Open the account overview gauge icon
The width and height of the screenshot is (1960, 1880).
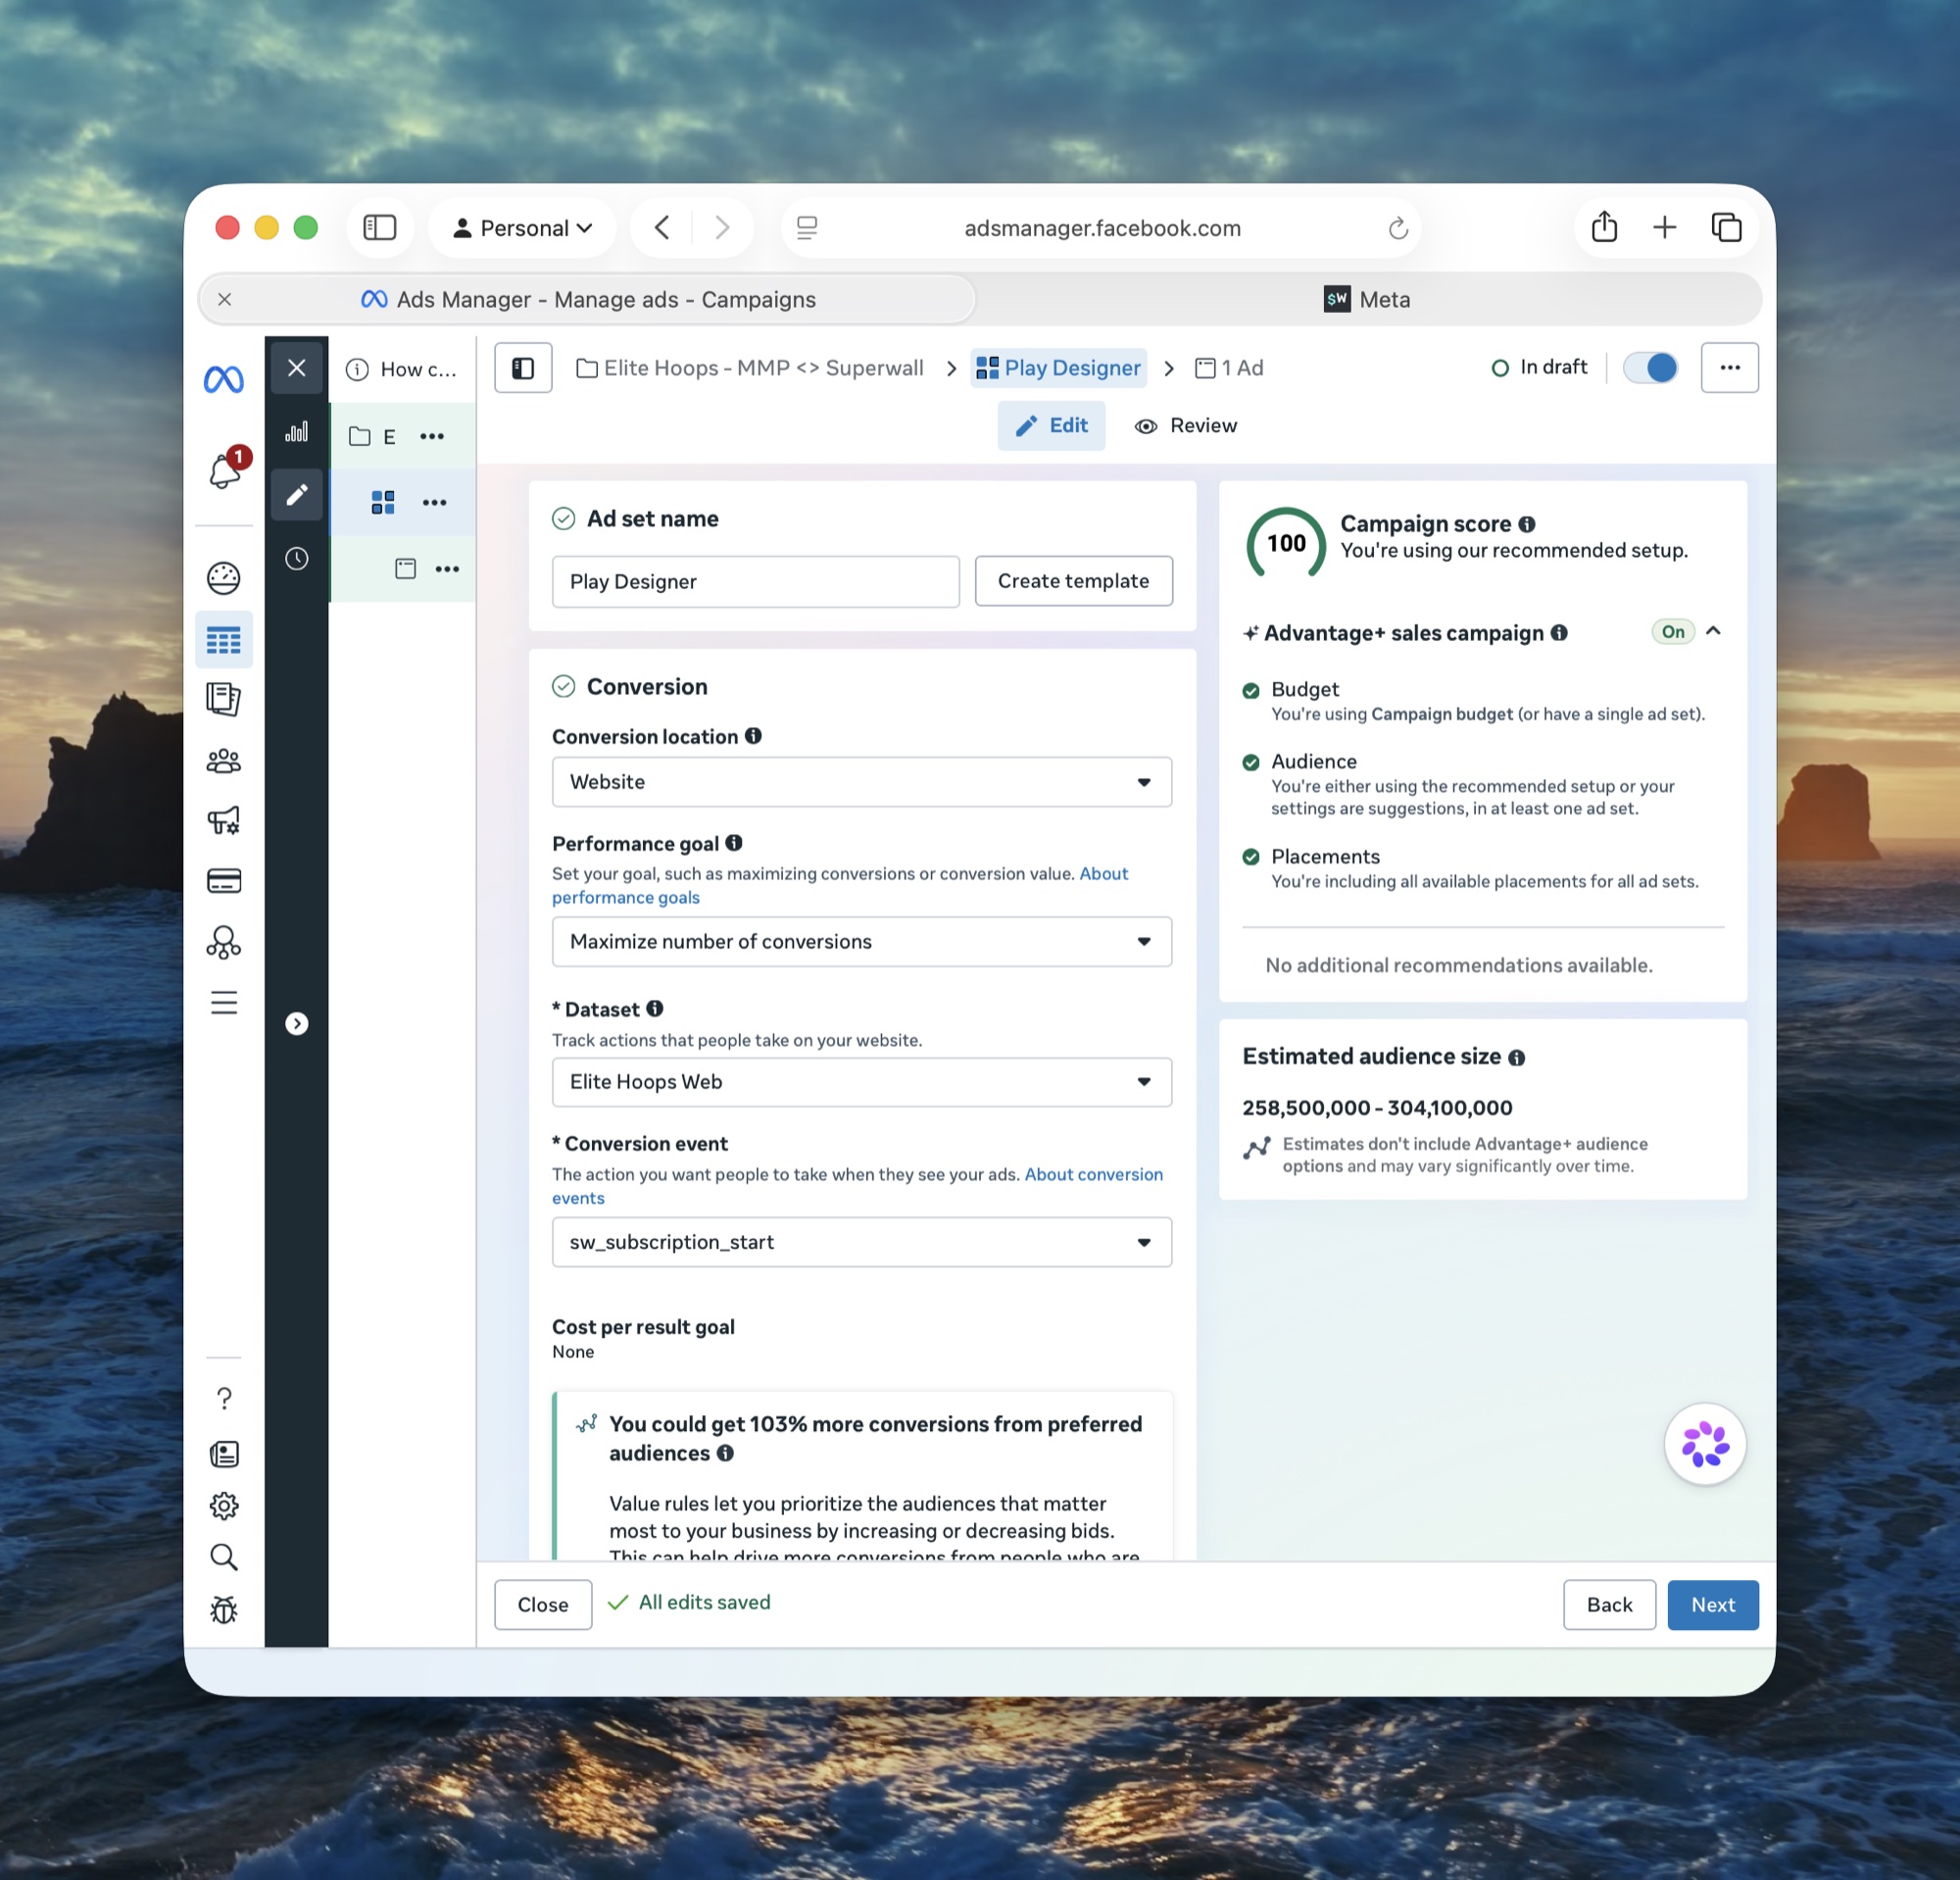(x=224, y=577)
